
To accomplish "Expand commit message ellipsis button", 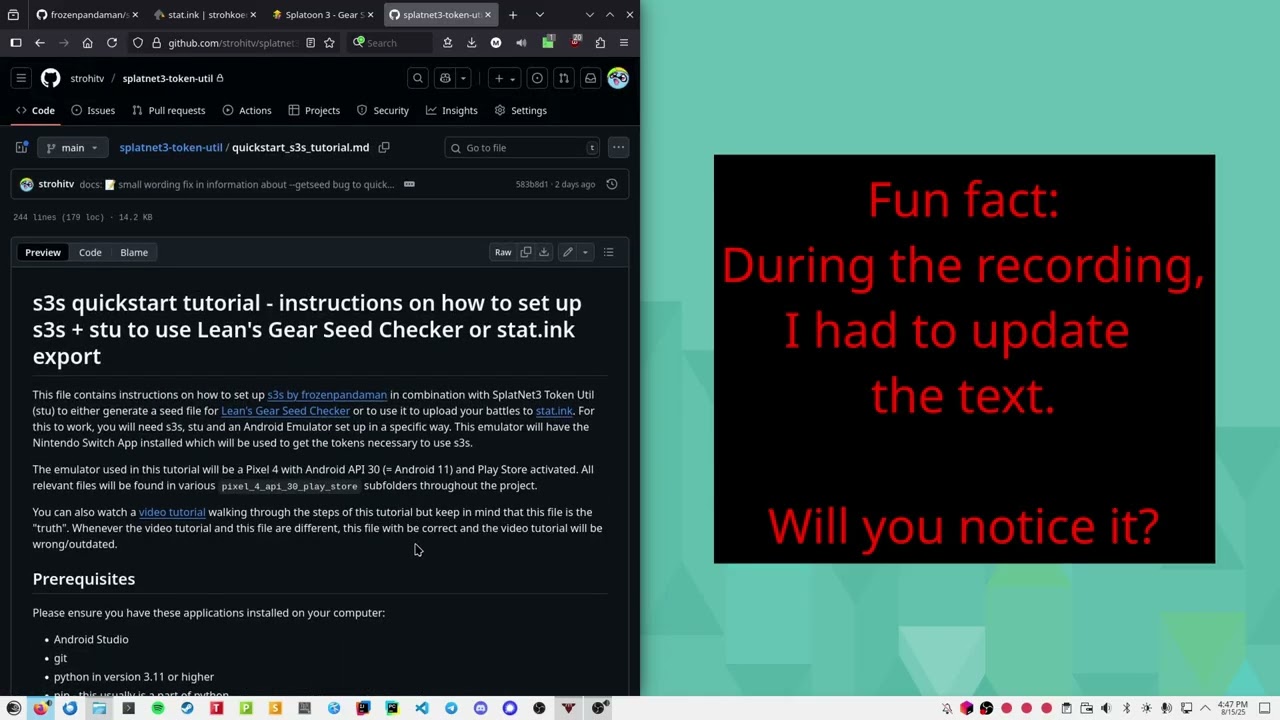I will click(x=409, y=184).
